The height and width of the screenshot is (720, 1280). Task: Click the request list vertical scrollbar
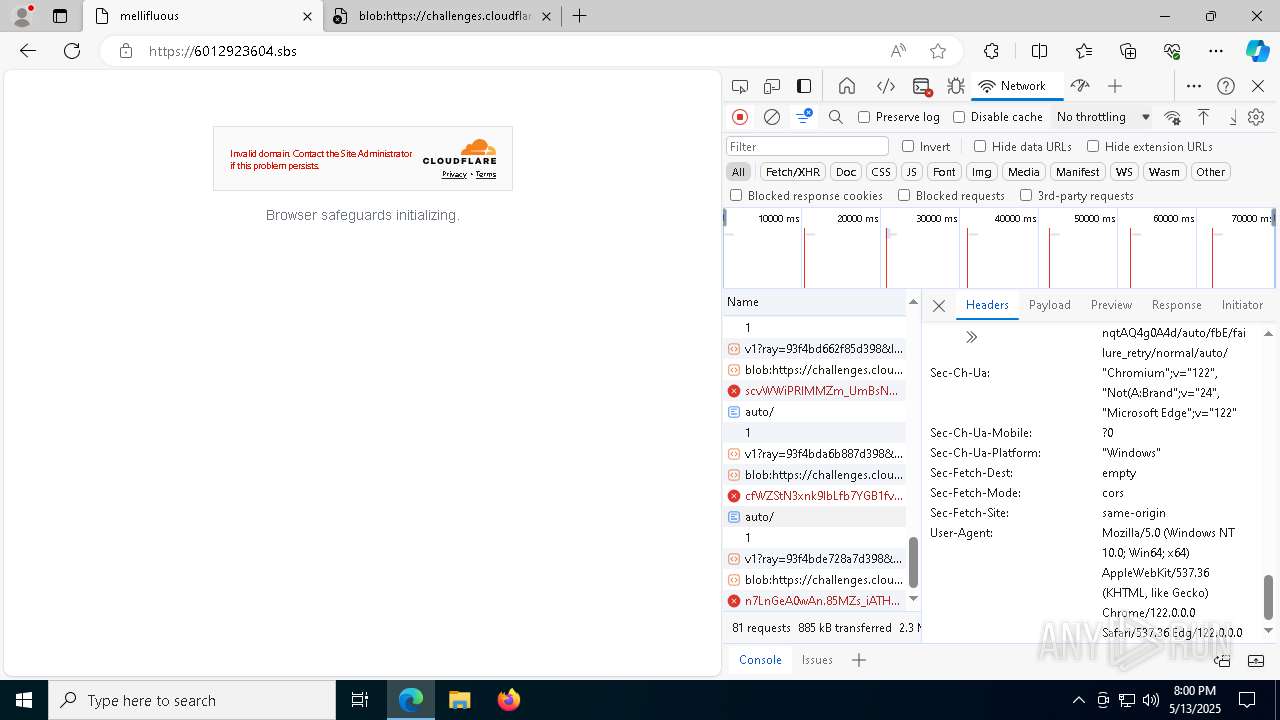click(913, 563)
